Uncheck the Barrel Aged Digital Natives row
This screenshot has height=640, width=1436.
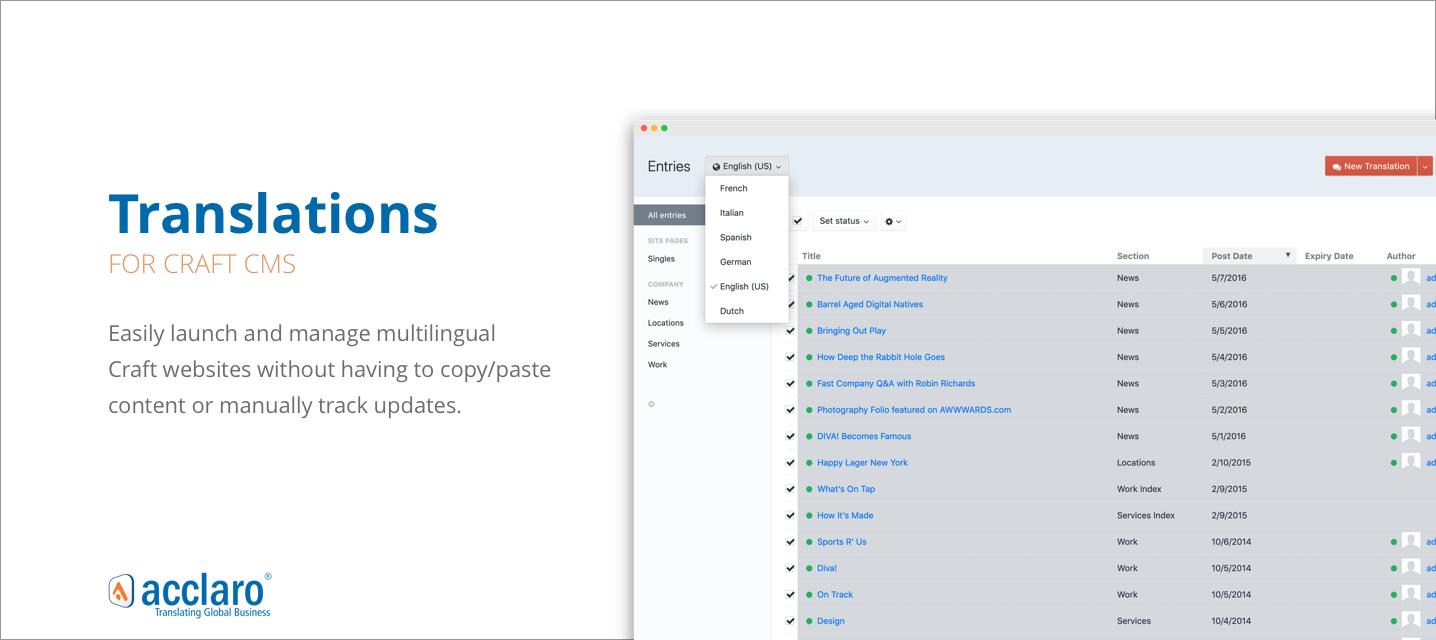pyautogui.click(x=790, y=304)
